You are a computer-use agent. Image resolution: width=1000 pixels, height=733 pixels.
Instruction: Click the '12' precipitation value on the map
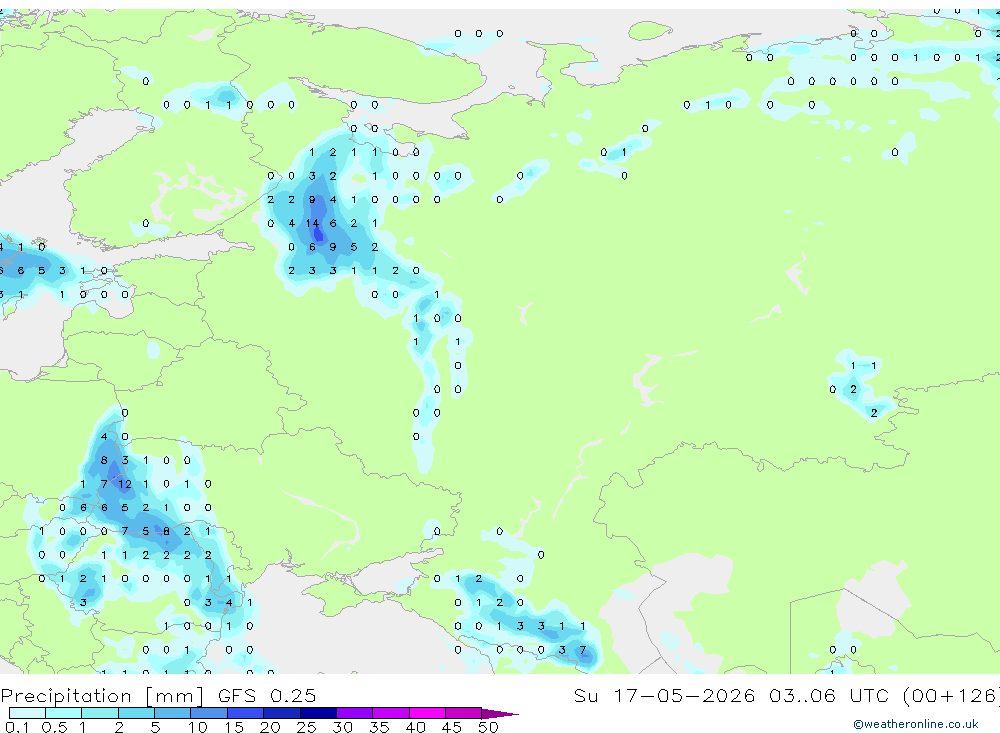point(125,484)
